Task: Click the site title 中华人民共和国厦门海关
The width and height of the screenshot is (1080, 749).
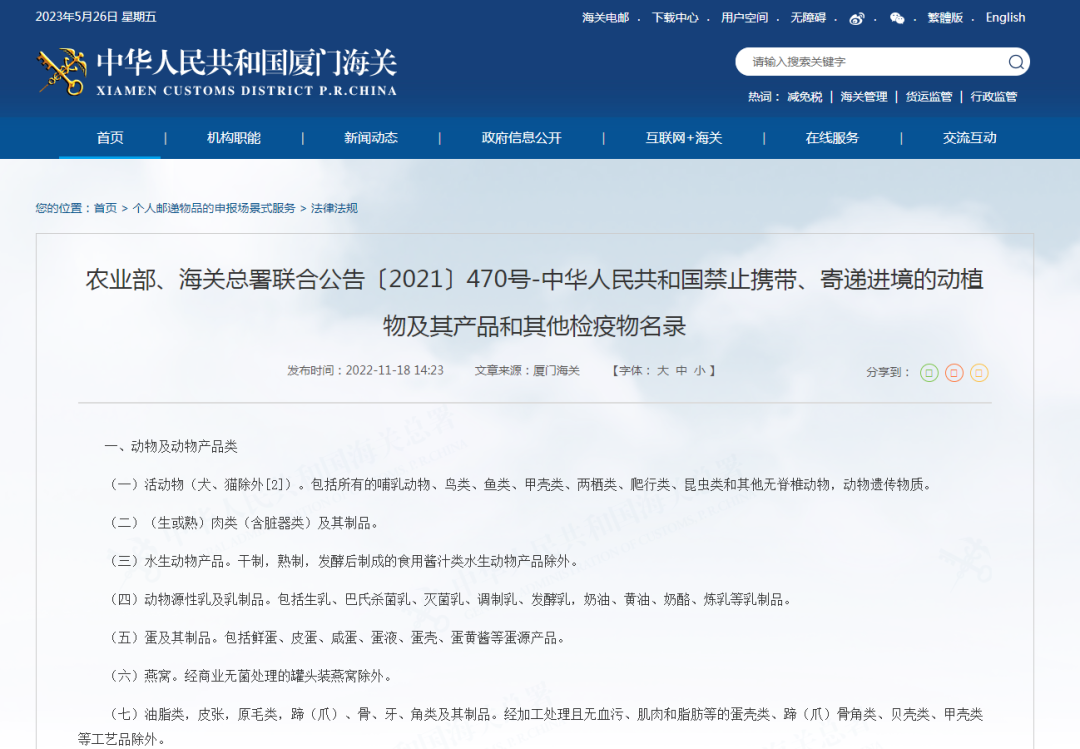Action: pos(247,63)
